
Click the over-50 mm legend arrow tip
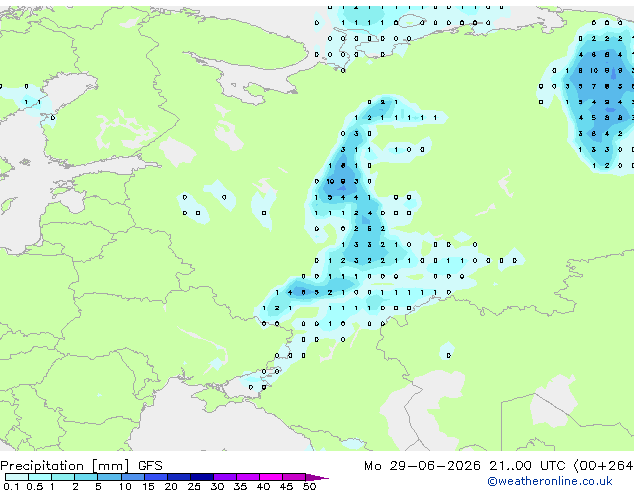point(317,477)
